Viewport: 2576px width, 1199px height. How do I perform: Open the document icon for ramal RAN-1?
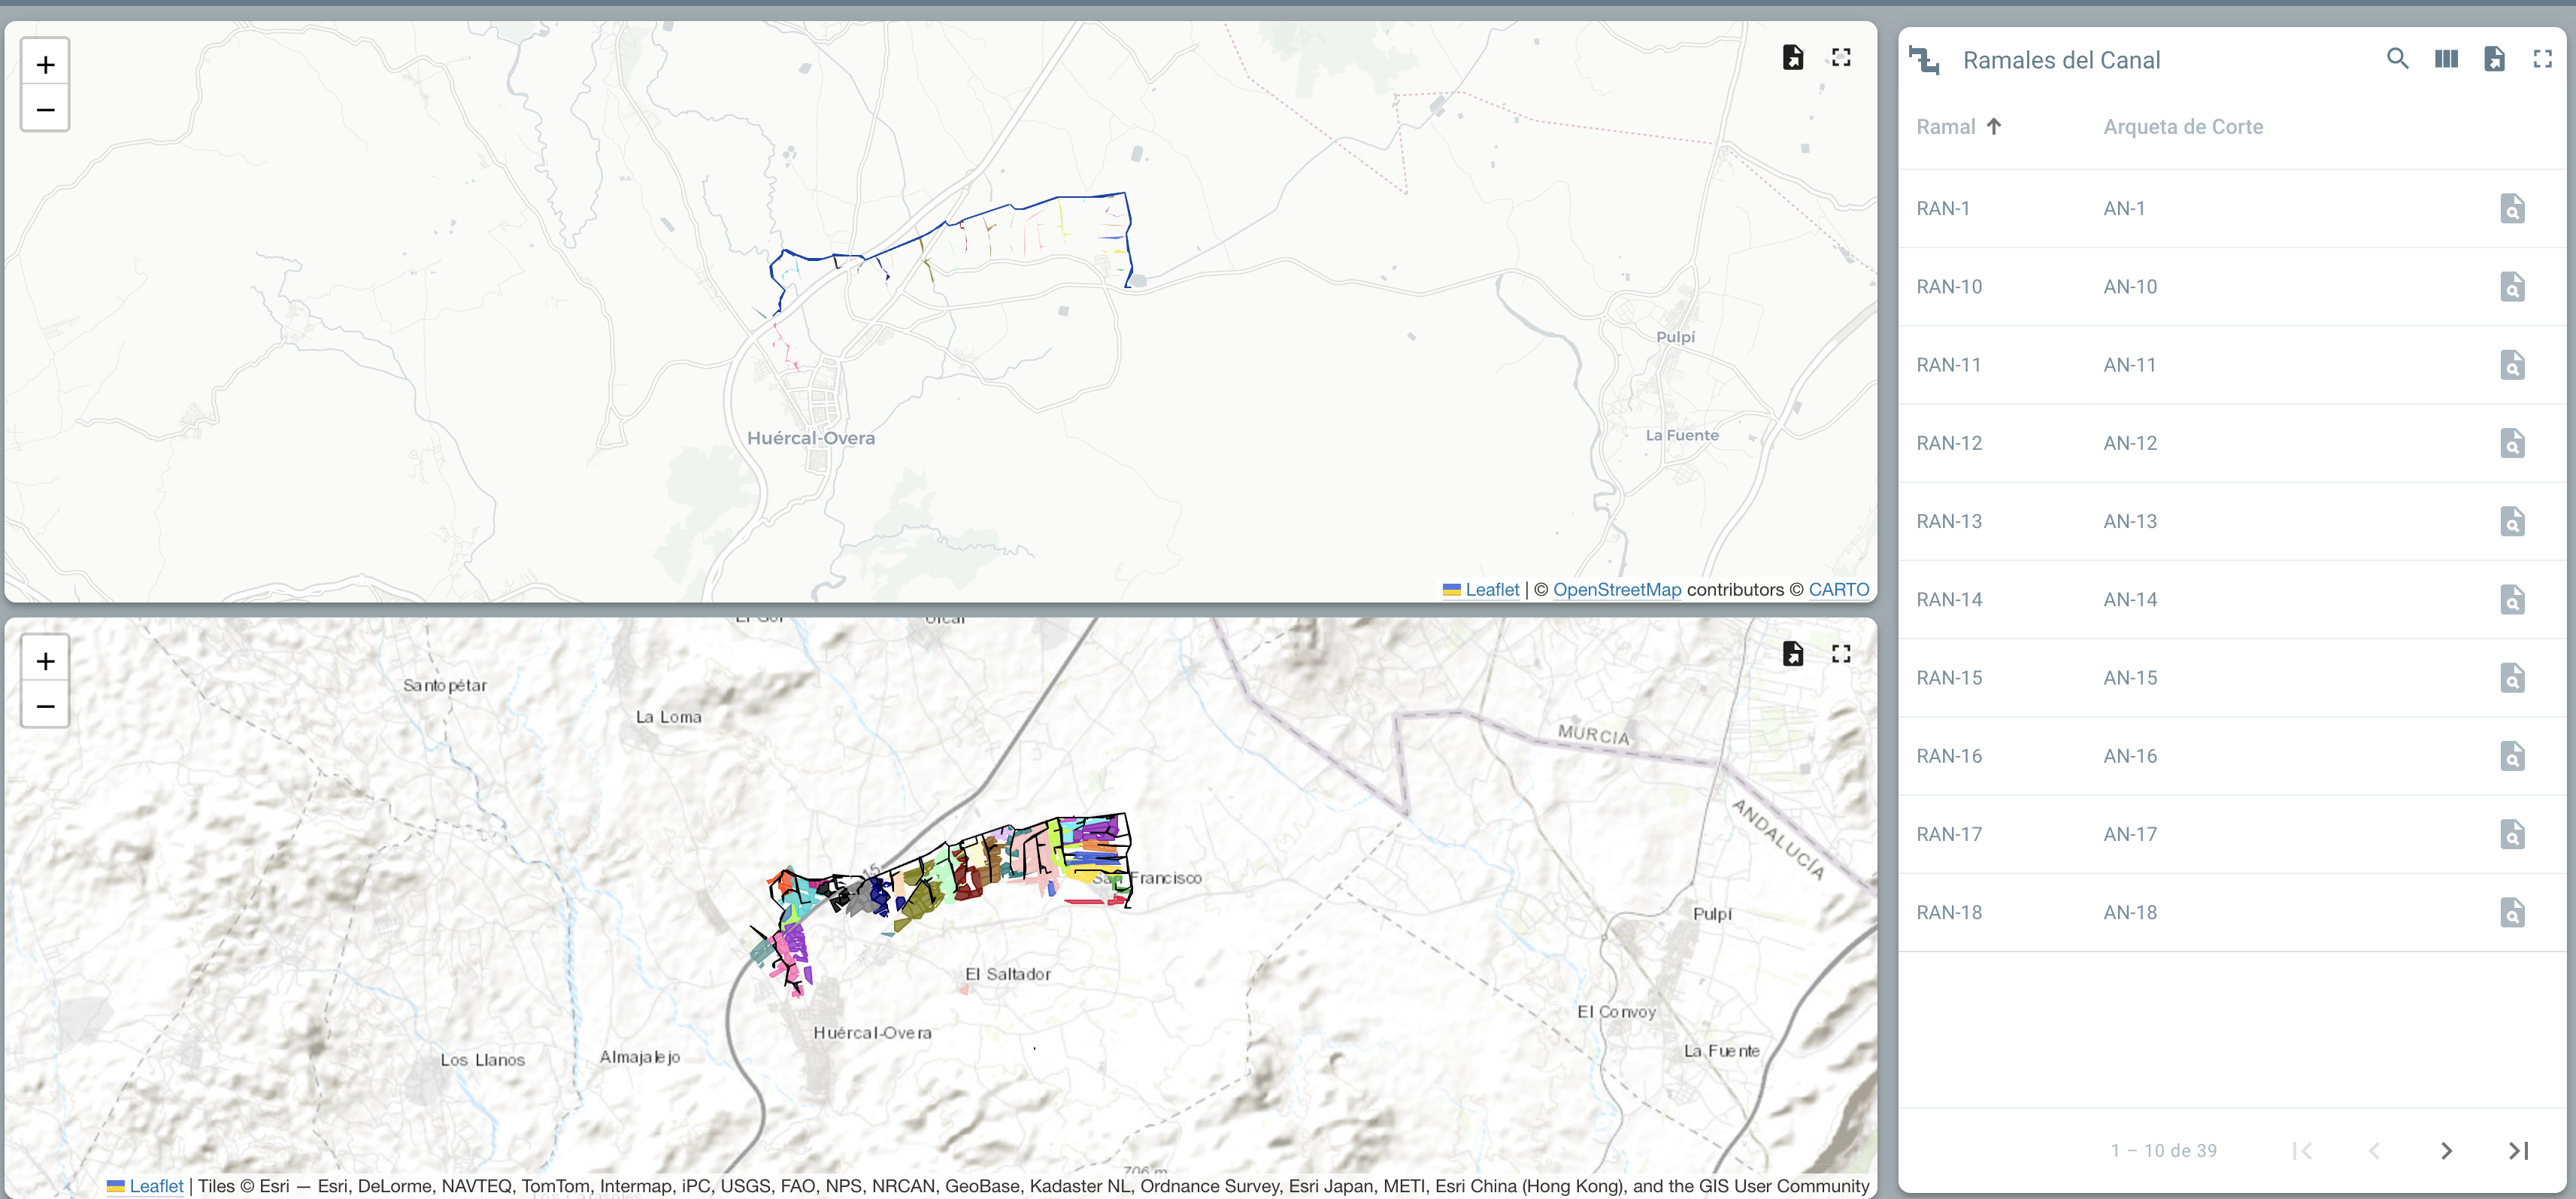tap(2512, 208)
